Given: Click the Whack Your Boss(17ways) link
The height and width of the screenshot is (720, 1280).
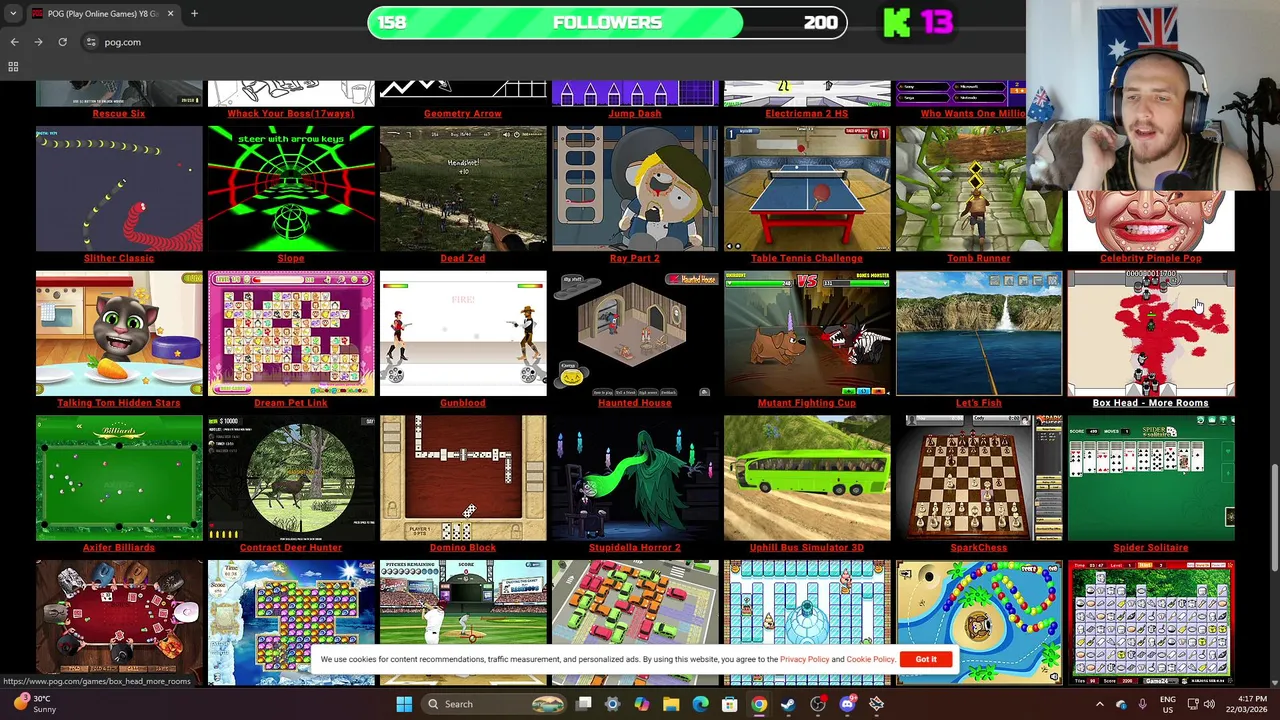Looking at the screenshot, I should (291, 113).
